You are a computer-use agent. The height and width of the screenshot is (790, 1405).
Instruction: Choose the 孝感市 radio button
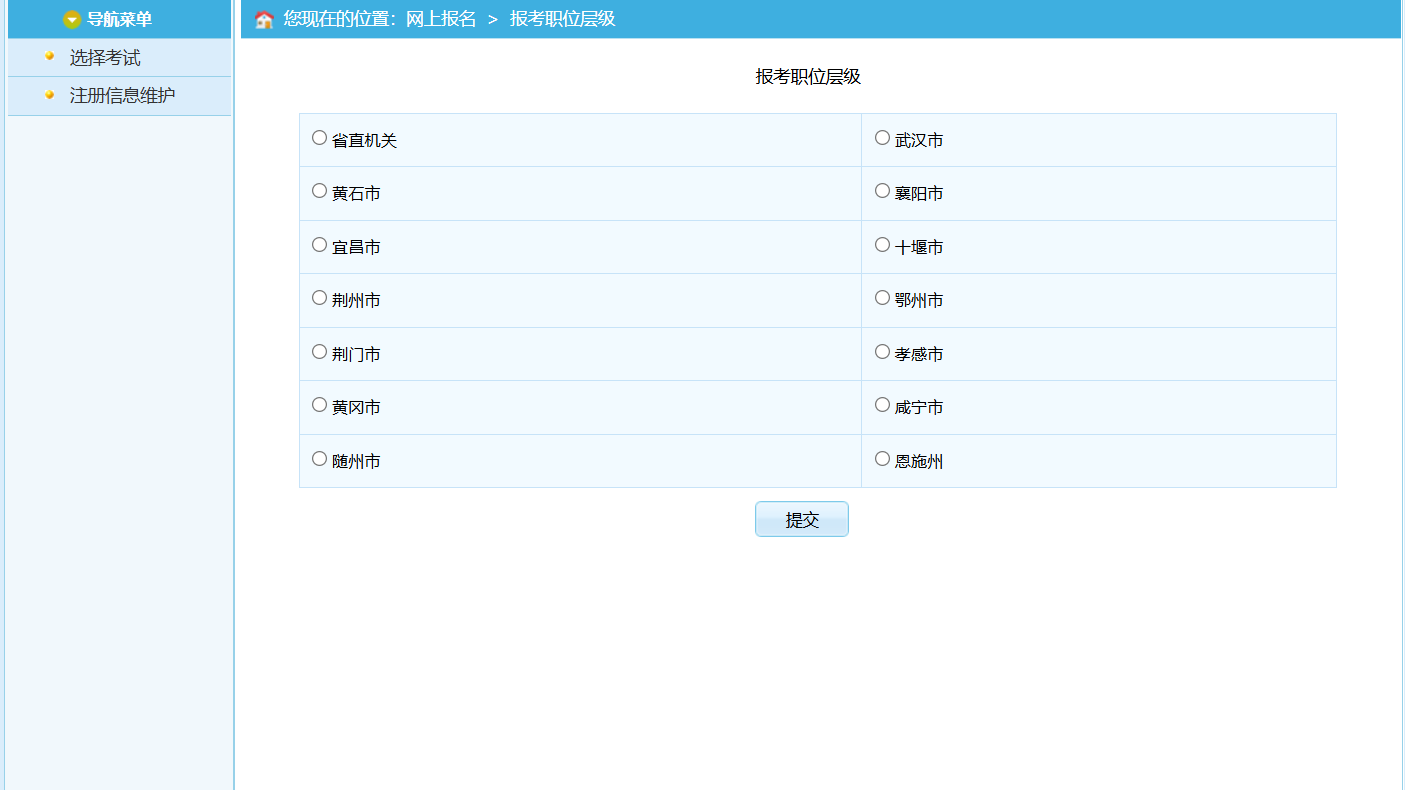coord(882,352)
